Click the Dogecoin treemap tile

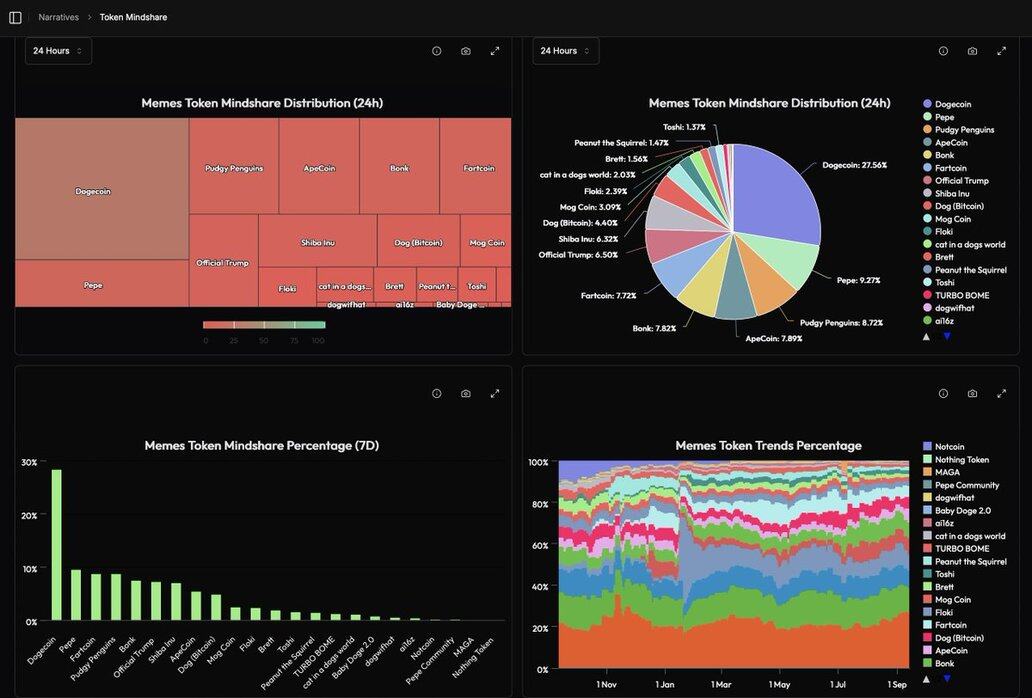(102, 189)
